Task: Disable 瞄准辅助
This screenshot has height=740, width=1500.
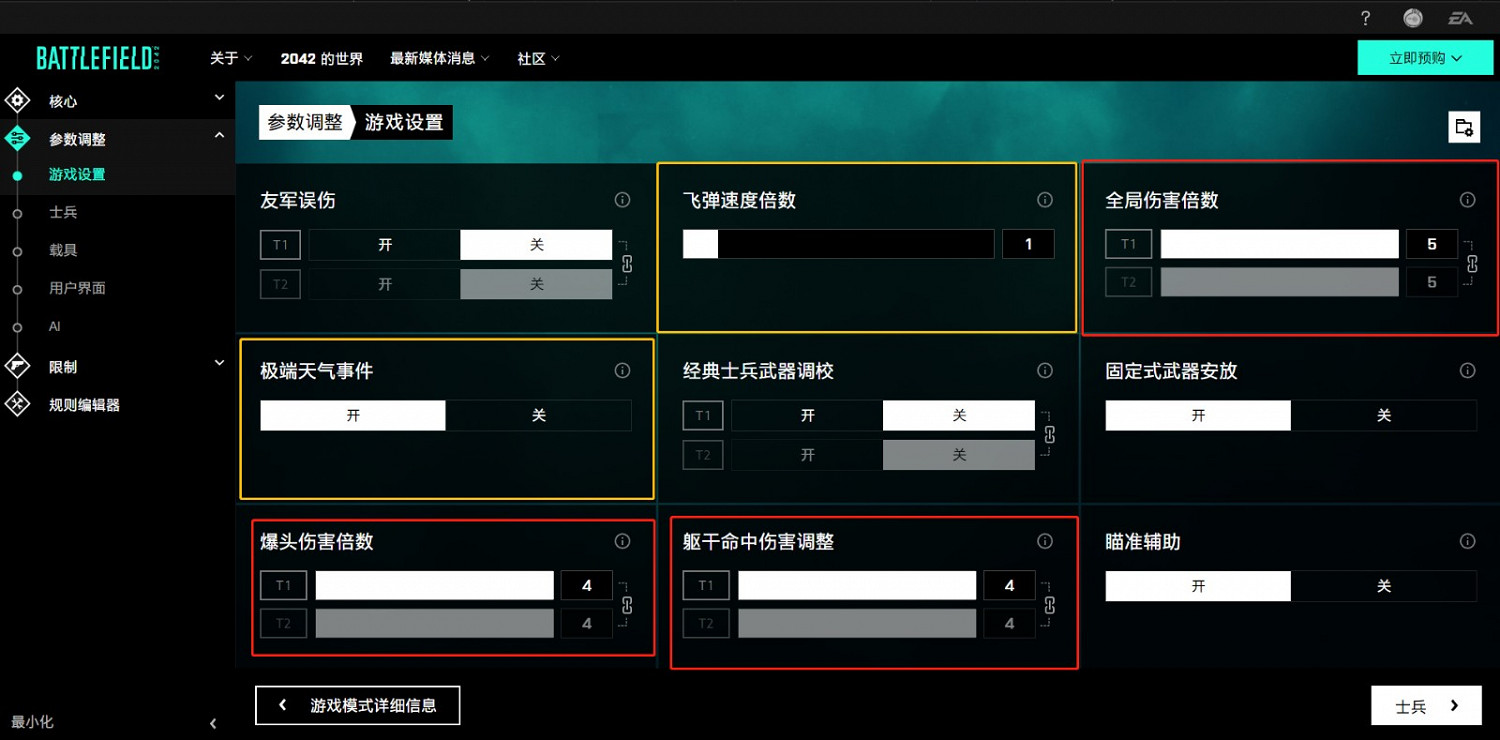Action: pos(1384,586)
